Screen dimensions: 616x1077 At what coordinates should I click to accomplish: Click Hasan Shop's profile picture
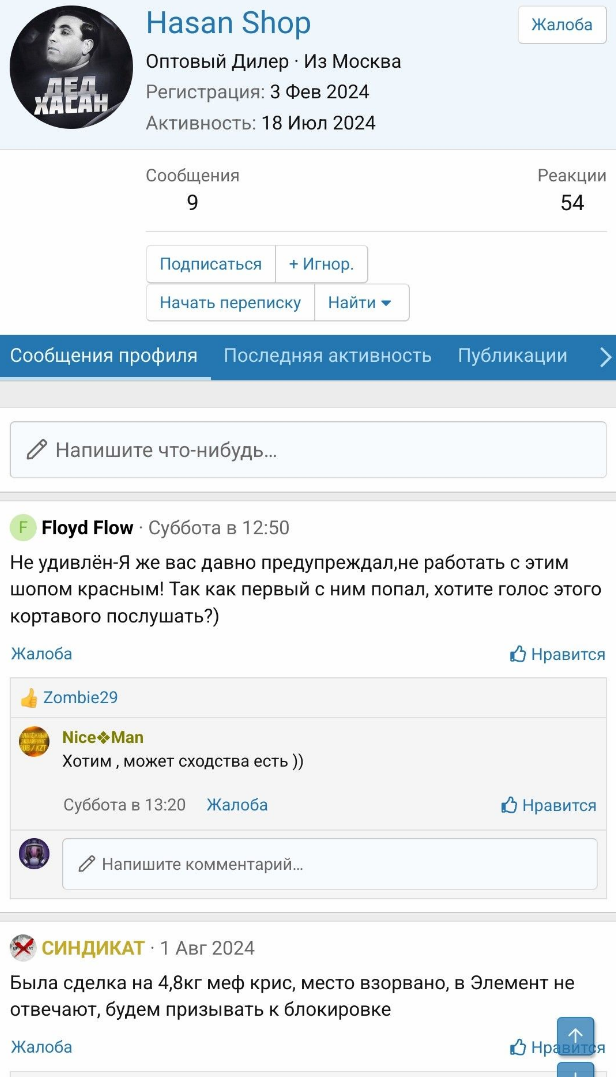pos(70,67)
